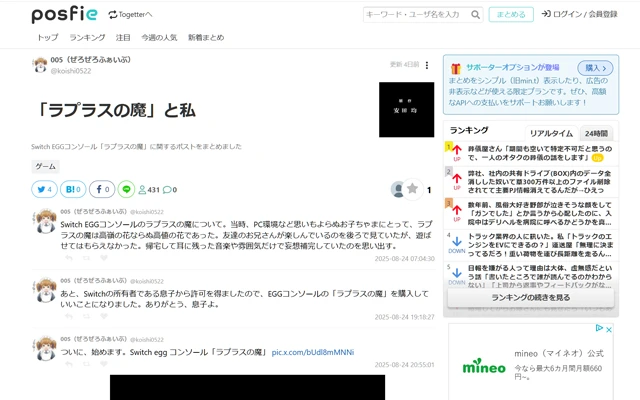Click the まとめる button
The width and height of the screenshot is (640, 400).
point(510,14)
